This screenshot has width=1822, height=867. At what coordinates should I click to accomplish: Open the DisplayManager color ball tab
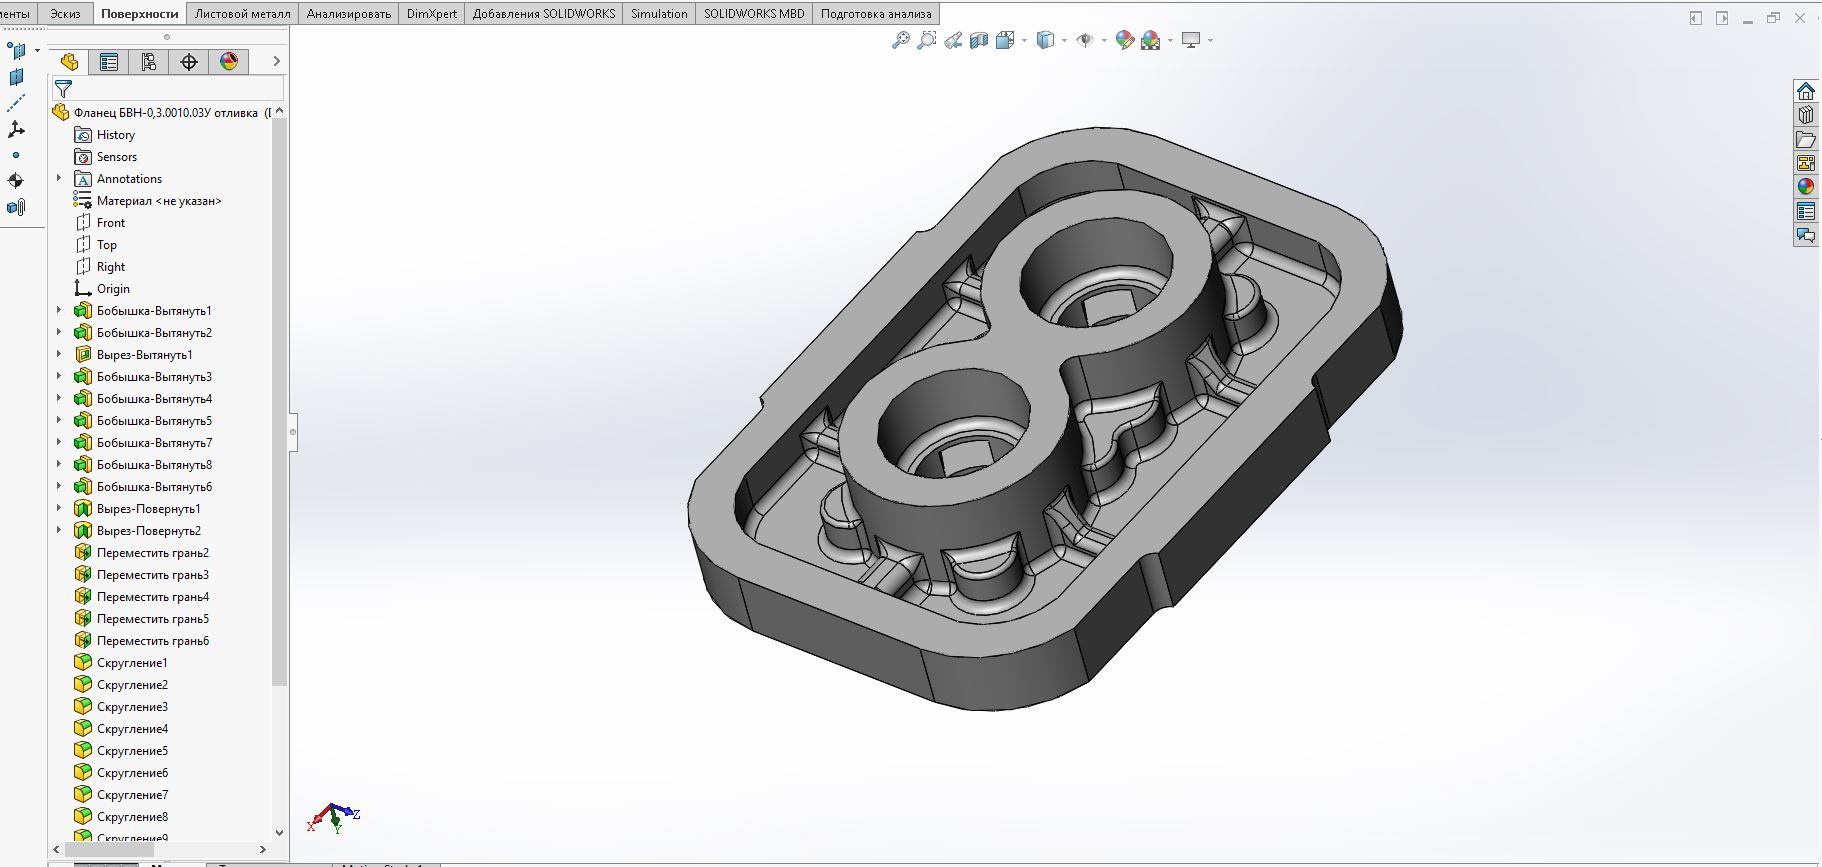coord(229,62)
